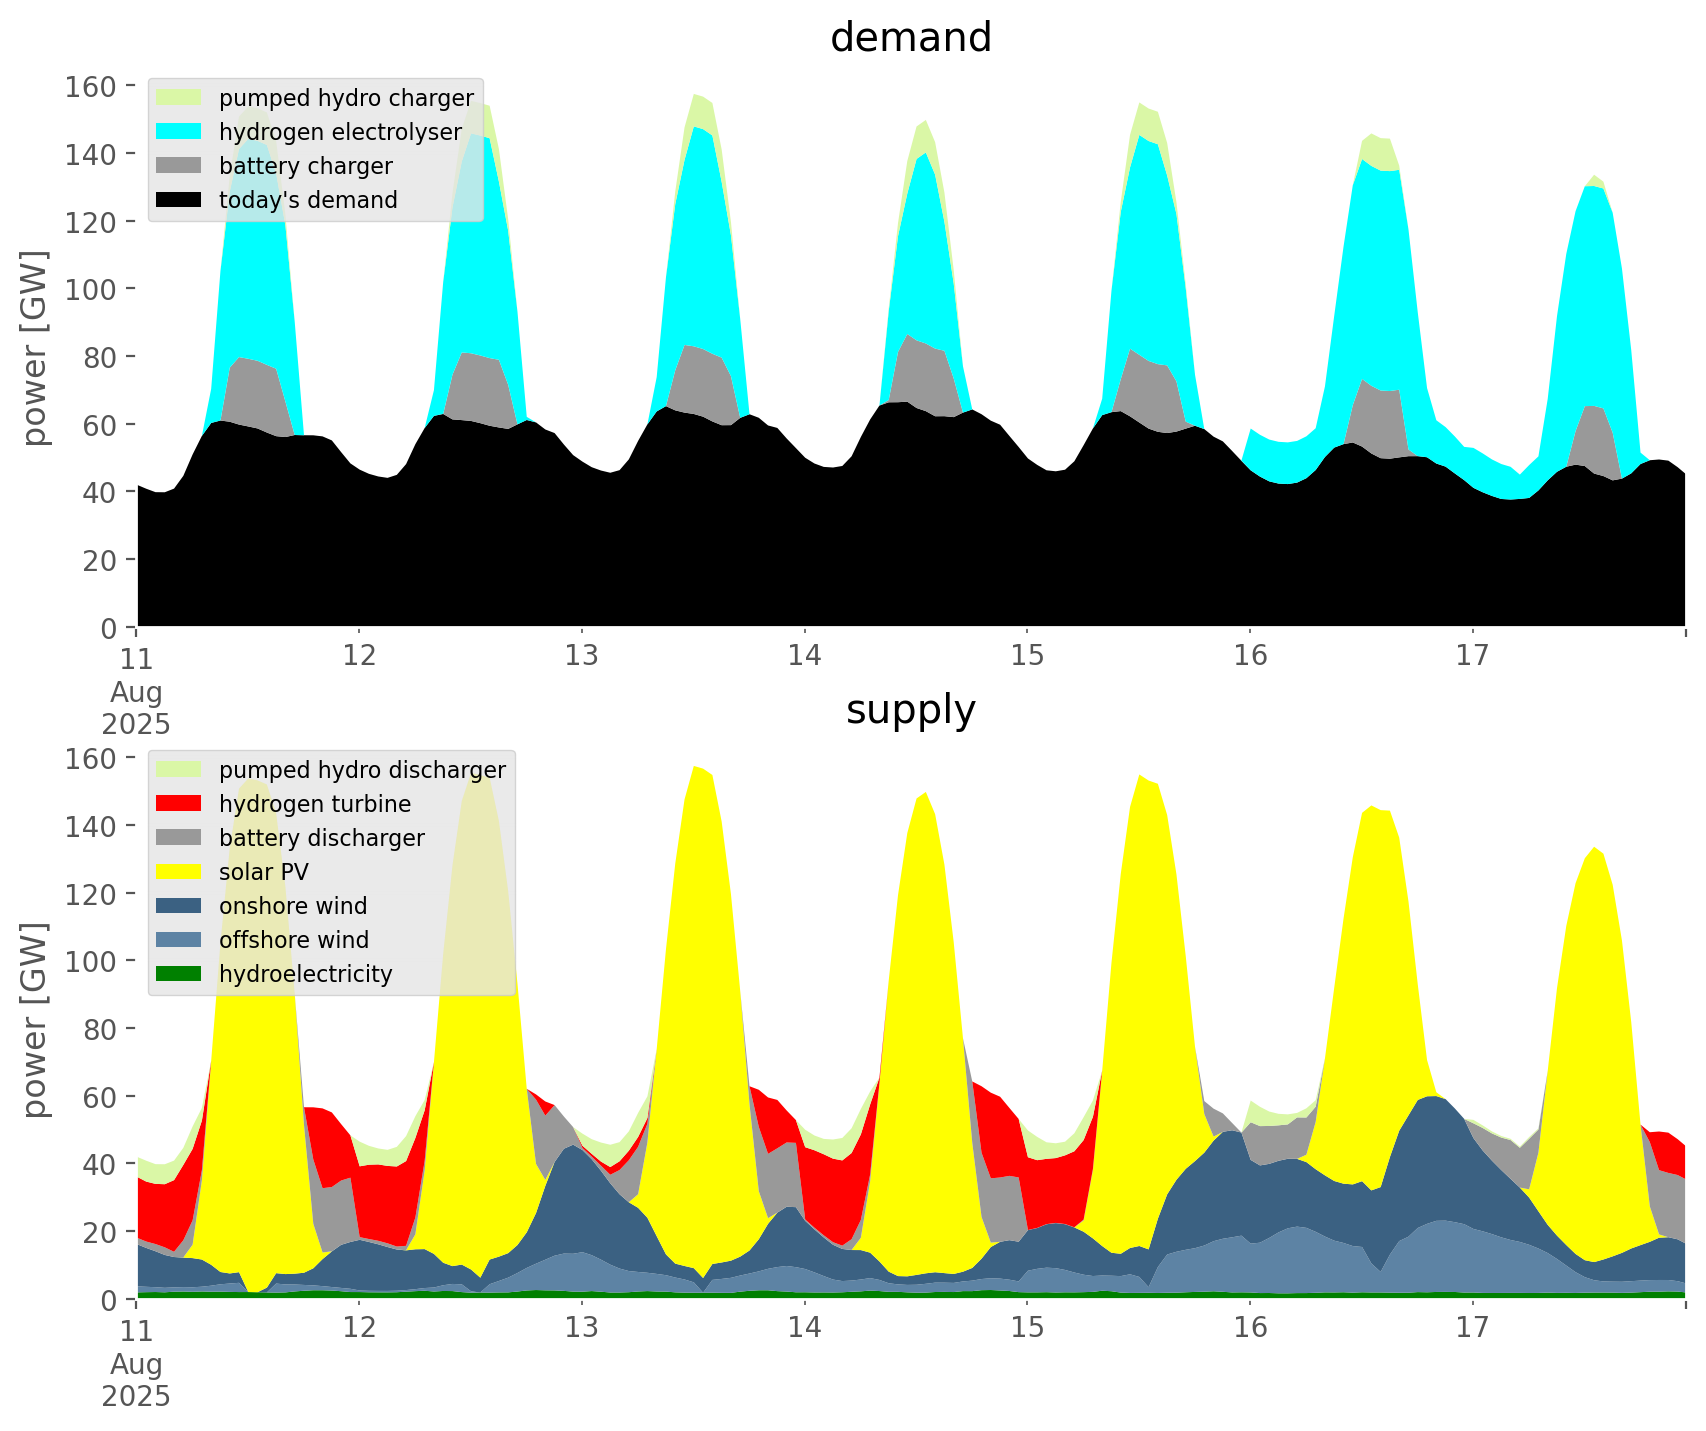Viewport: 1706px width, 1431px height.
Task: Click the yellow solar PV legend swatch
Action: pyautogui.click(x=179, y=872)
